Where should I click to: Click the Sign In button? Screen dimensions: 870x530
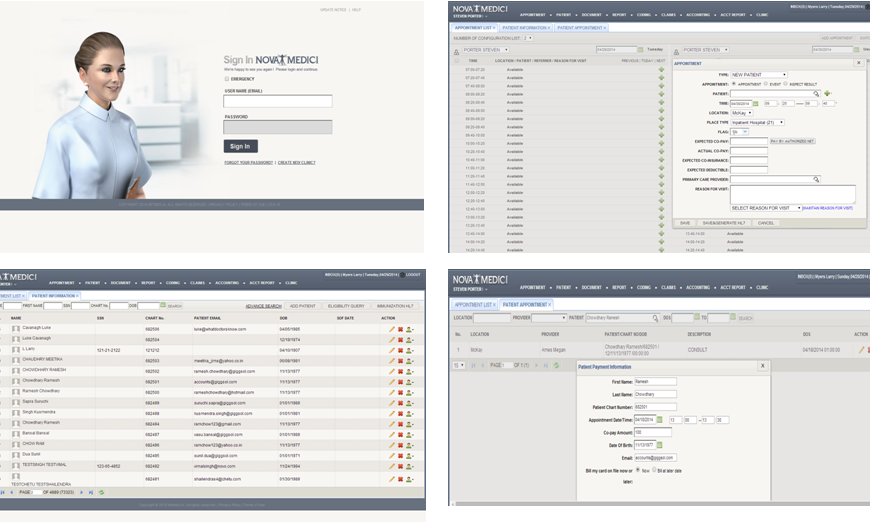point(240,146)
